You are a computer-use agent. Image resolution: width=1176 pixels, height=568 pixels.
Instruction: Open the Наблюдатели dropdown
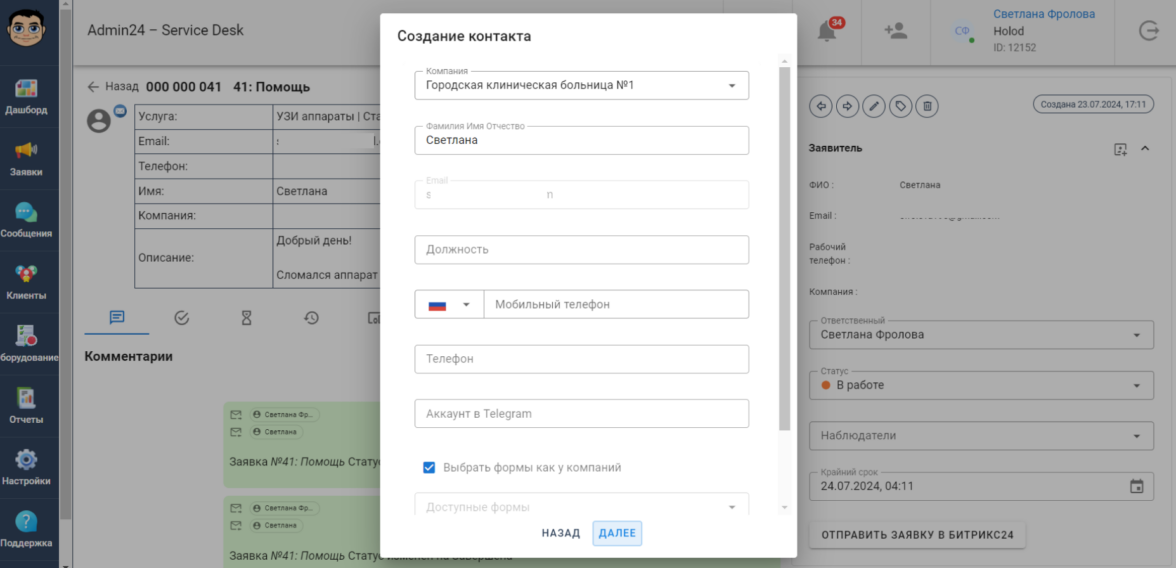click(x=1136, y=436)
